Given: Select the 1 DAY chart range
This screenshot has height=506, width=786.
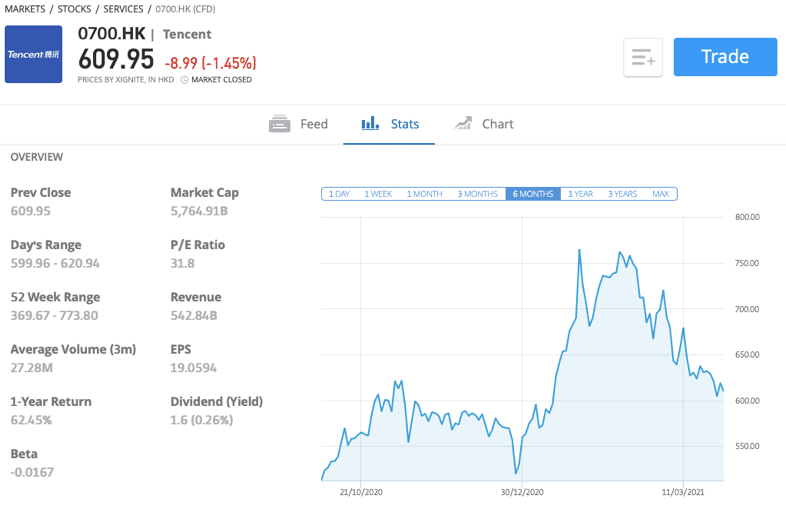Looking at the screenshot, I should click(x=339, y=194).
